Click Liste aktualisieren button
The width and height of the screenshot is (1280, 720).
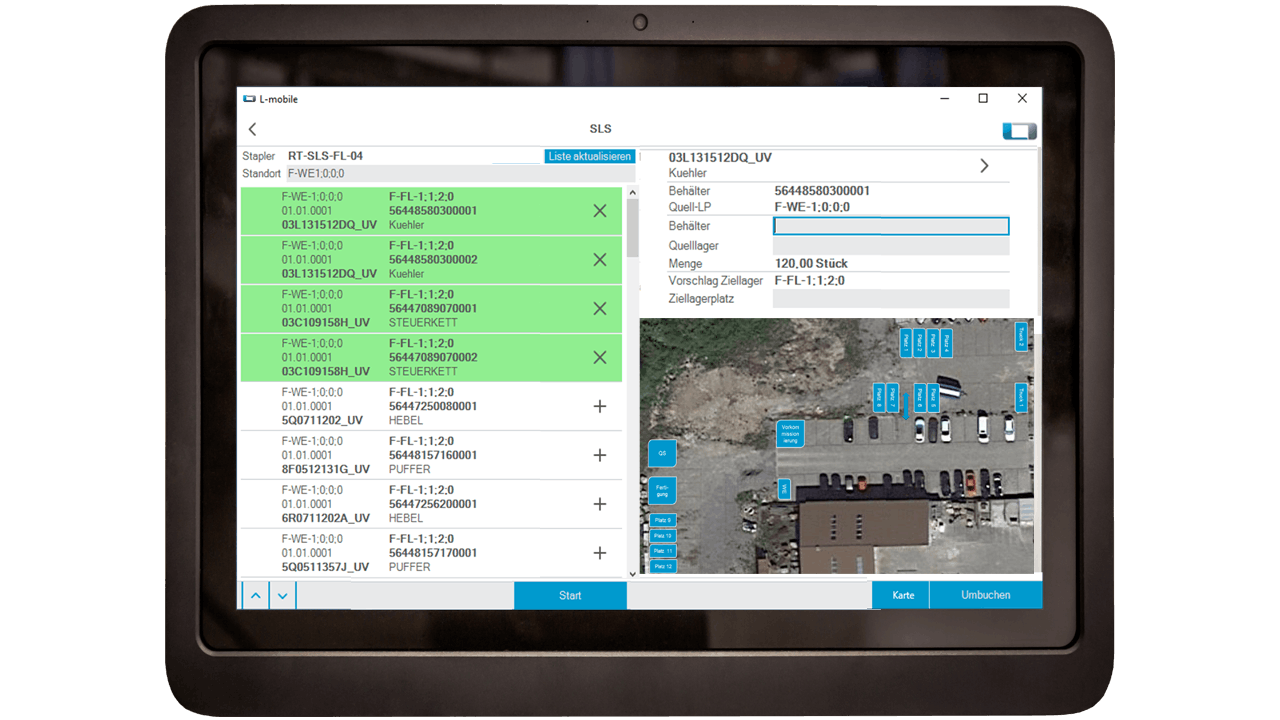(590, 156)
